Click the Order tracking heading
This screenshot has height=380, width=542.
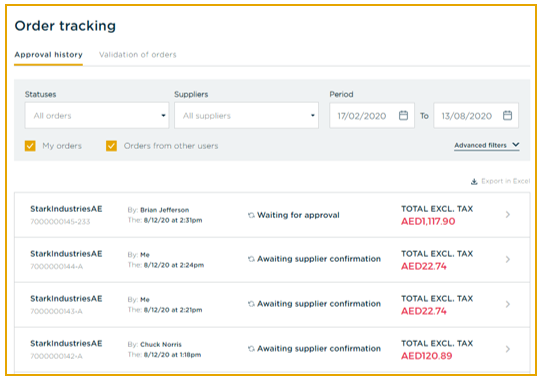click(65, 26)
